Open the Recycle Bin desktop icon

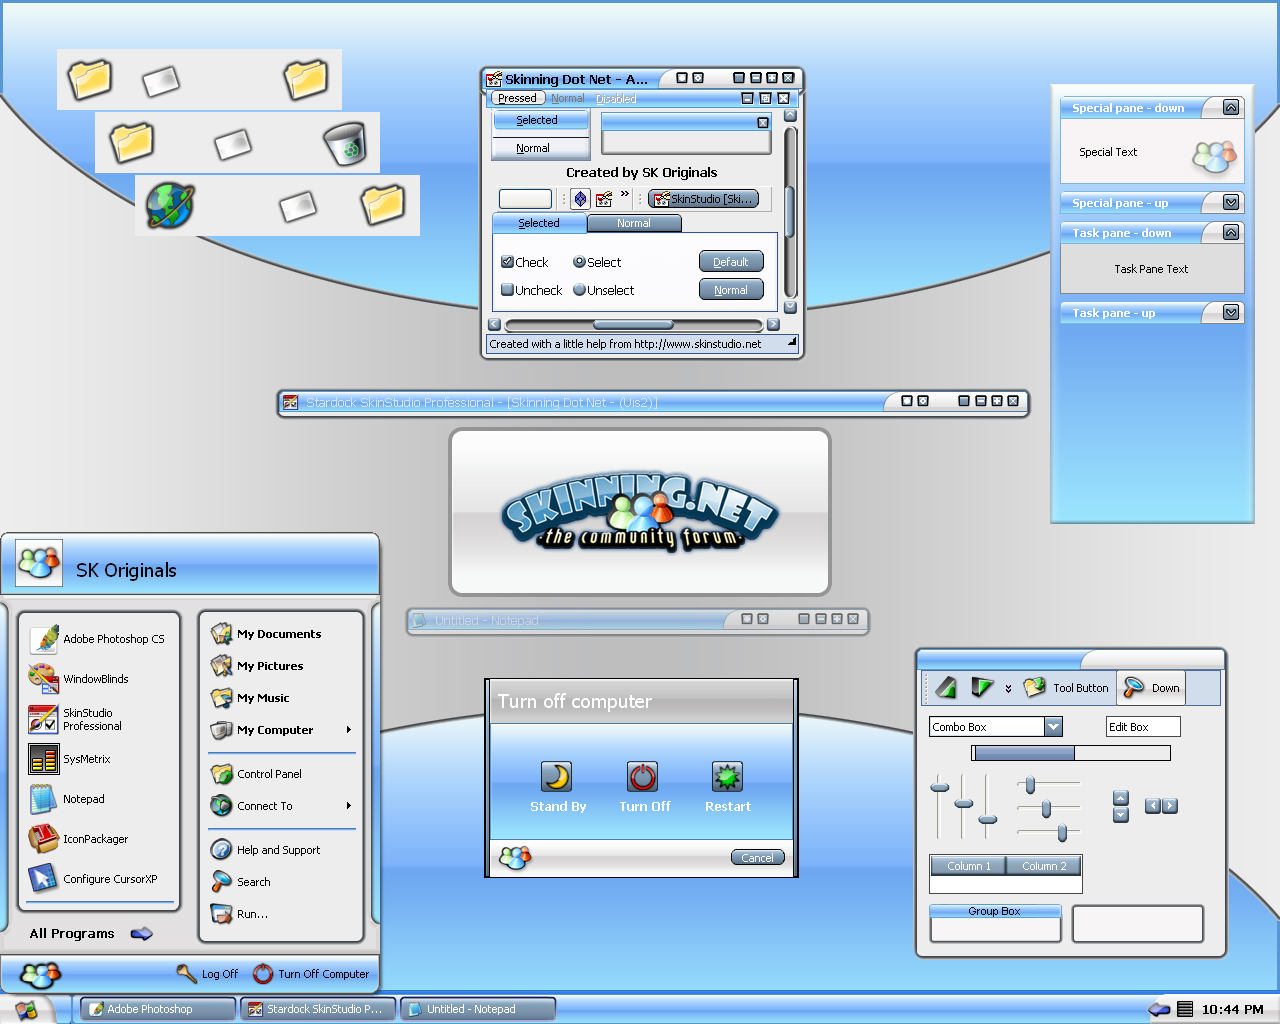(x=346, y=145)
